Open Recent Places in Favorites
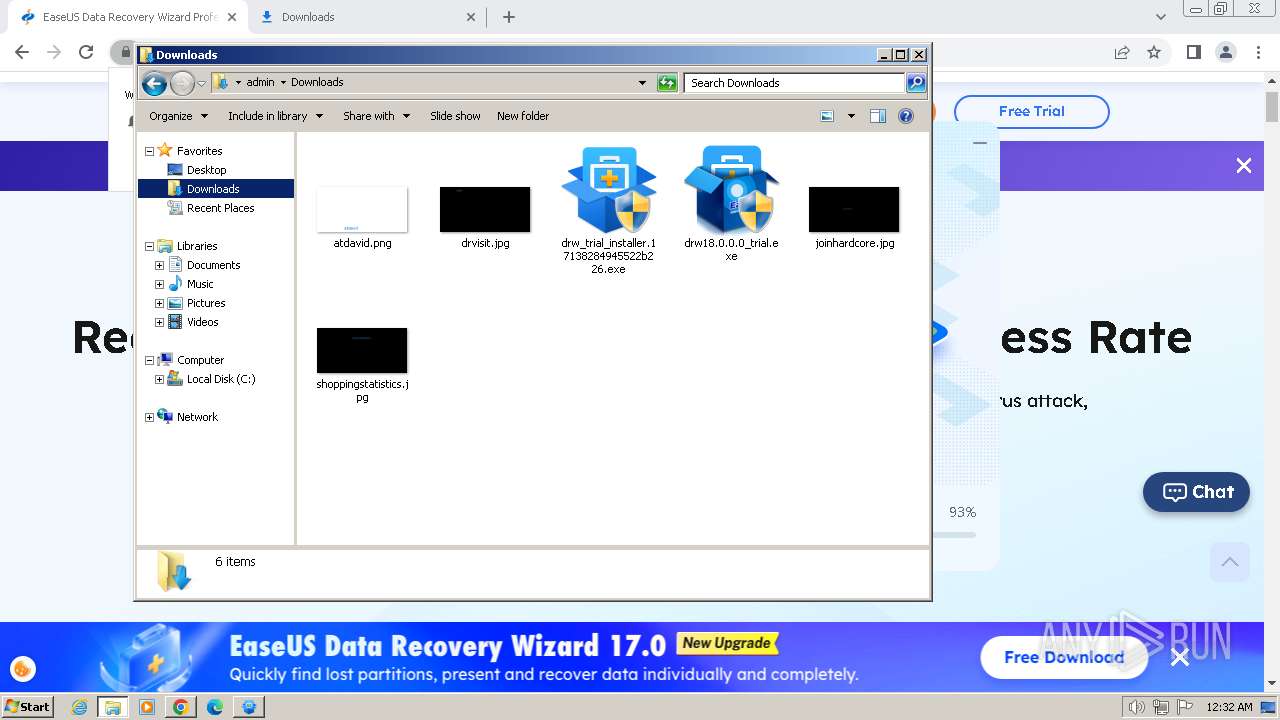Viewport: 1280px width, 720px height. tap(220, 208)
